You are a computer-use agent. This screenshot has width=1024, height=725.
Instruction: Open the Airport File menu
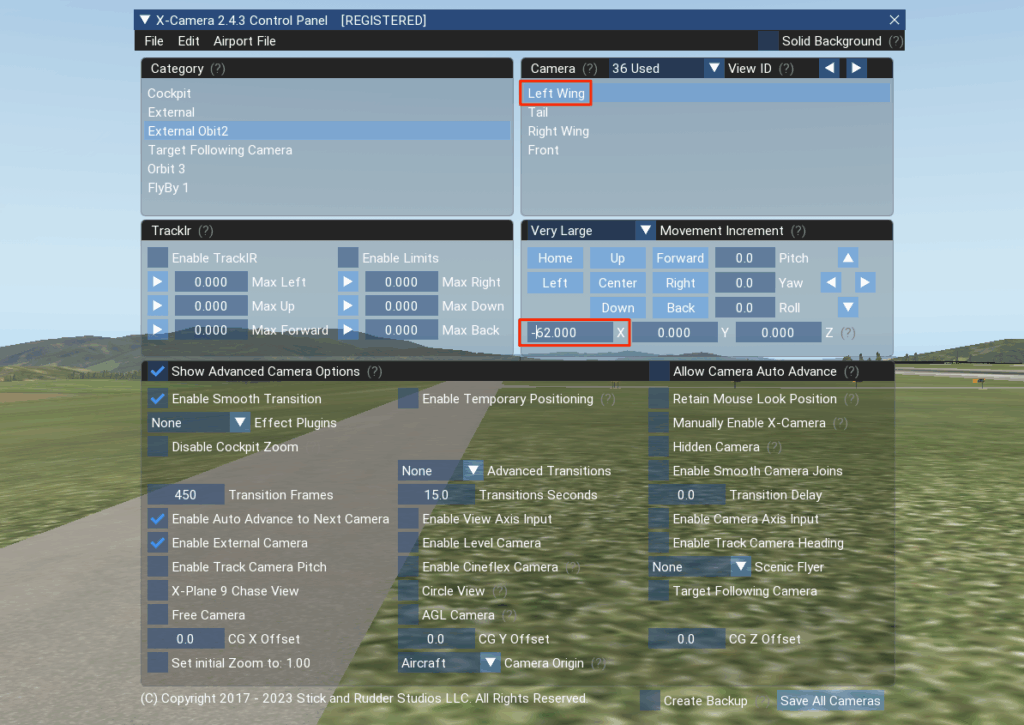point(244,41)
